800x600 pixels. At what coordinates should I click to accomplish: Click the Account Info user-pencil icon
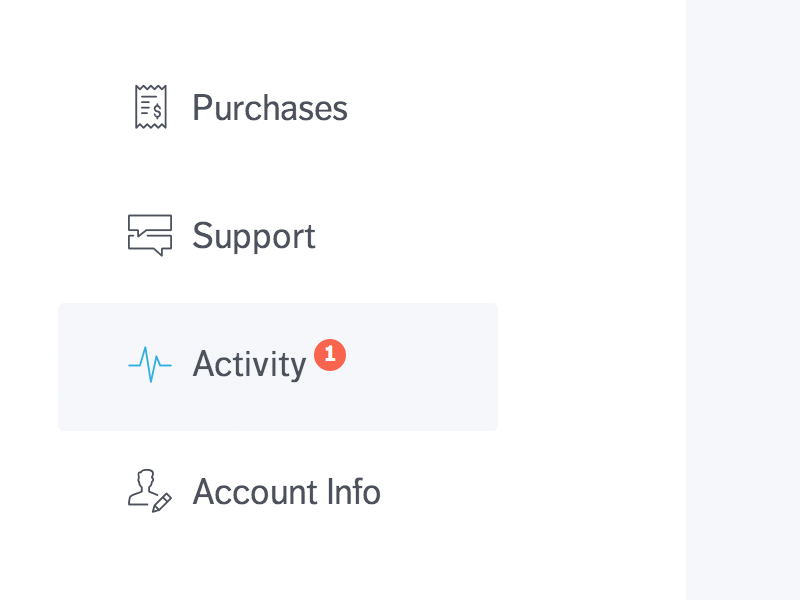click(x=150, y=492)
